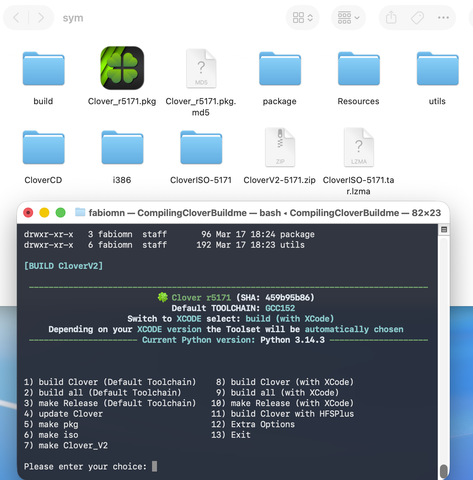
Task: Click the 'i386' folder name label
Action: coord(122,180)
